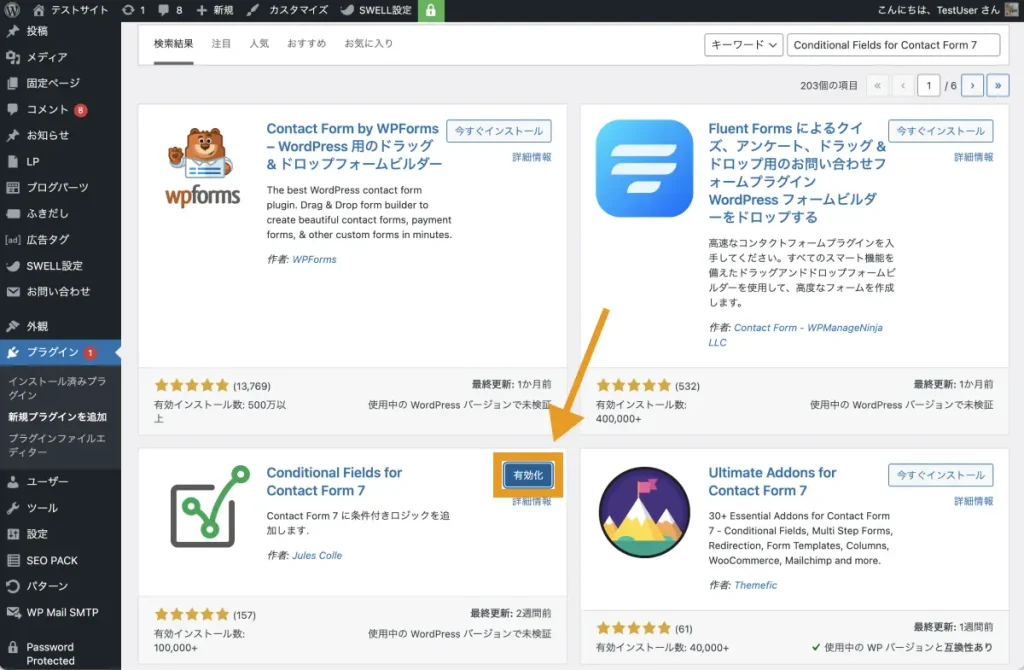Jump to last page of results
1024x670 pixels.
997,86
